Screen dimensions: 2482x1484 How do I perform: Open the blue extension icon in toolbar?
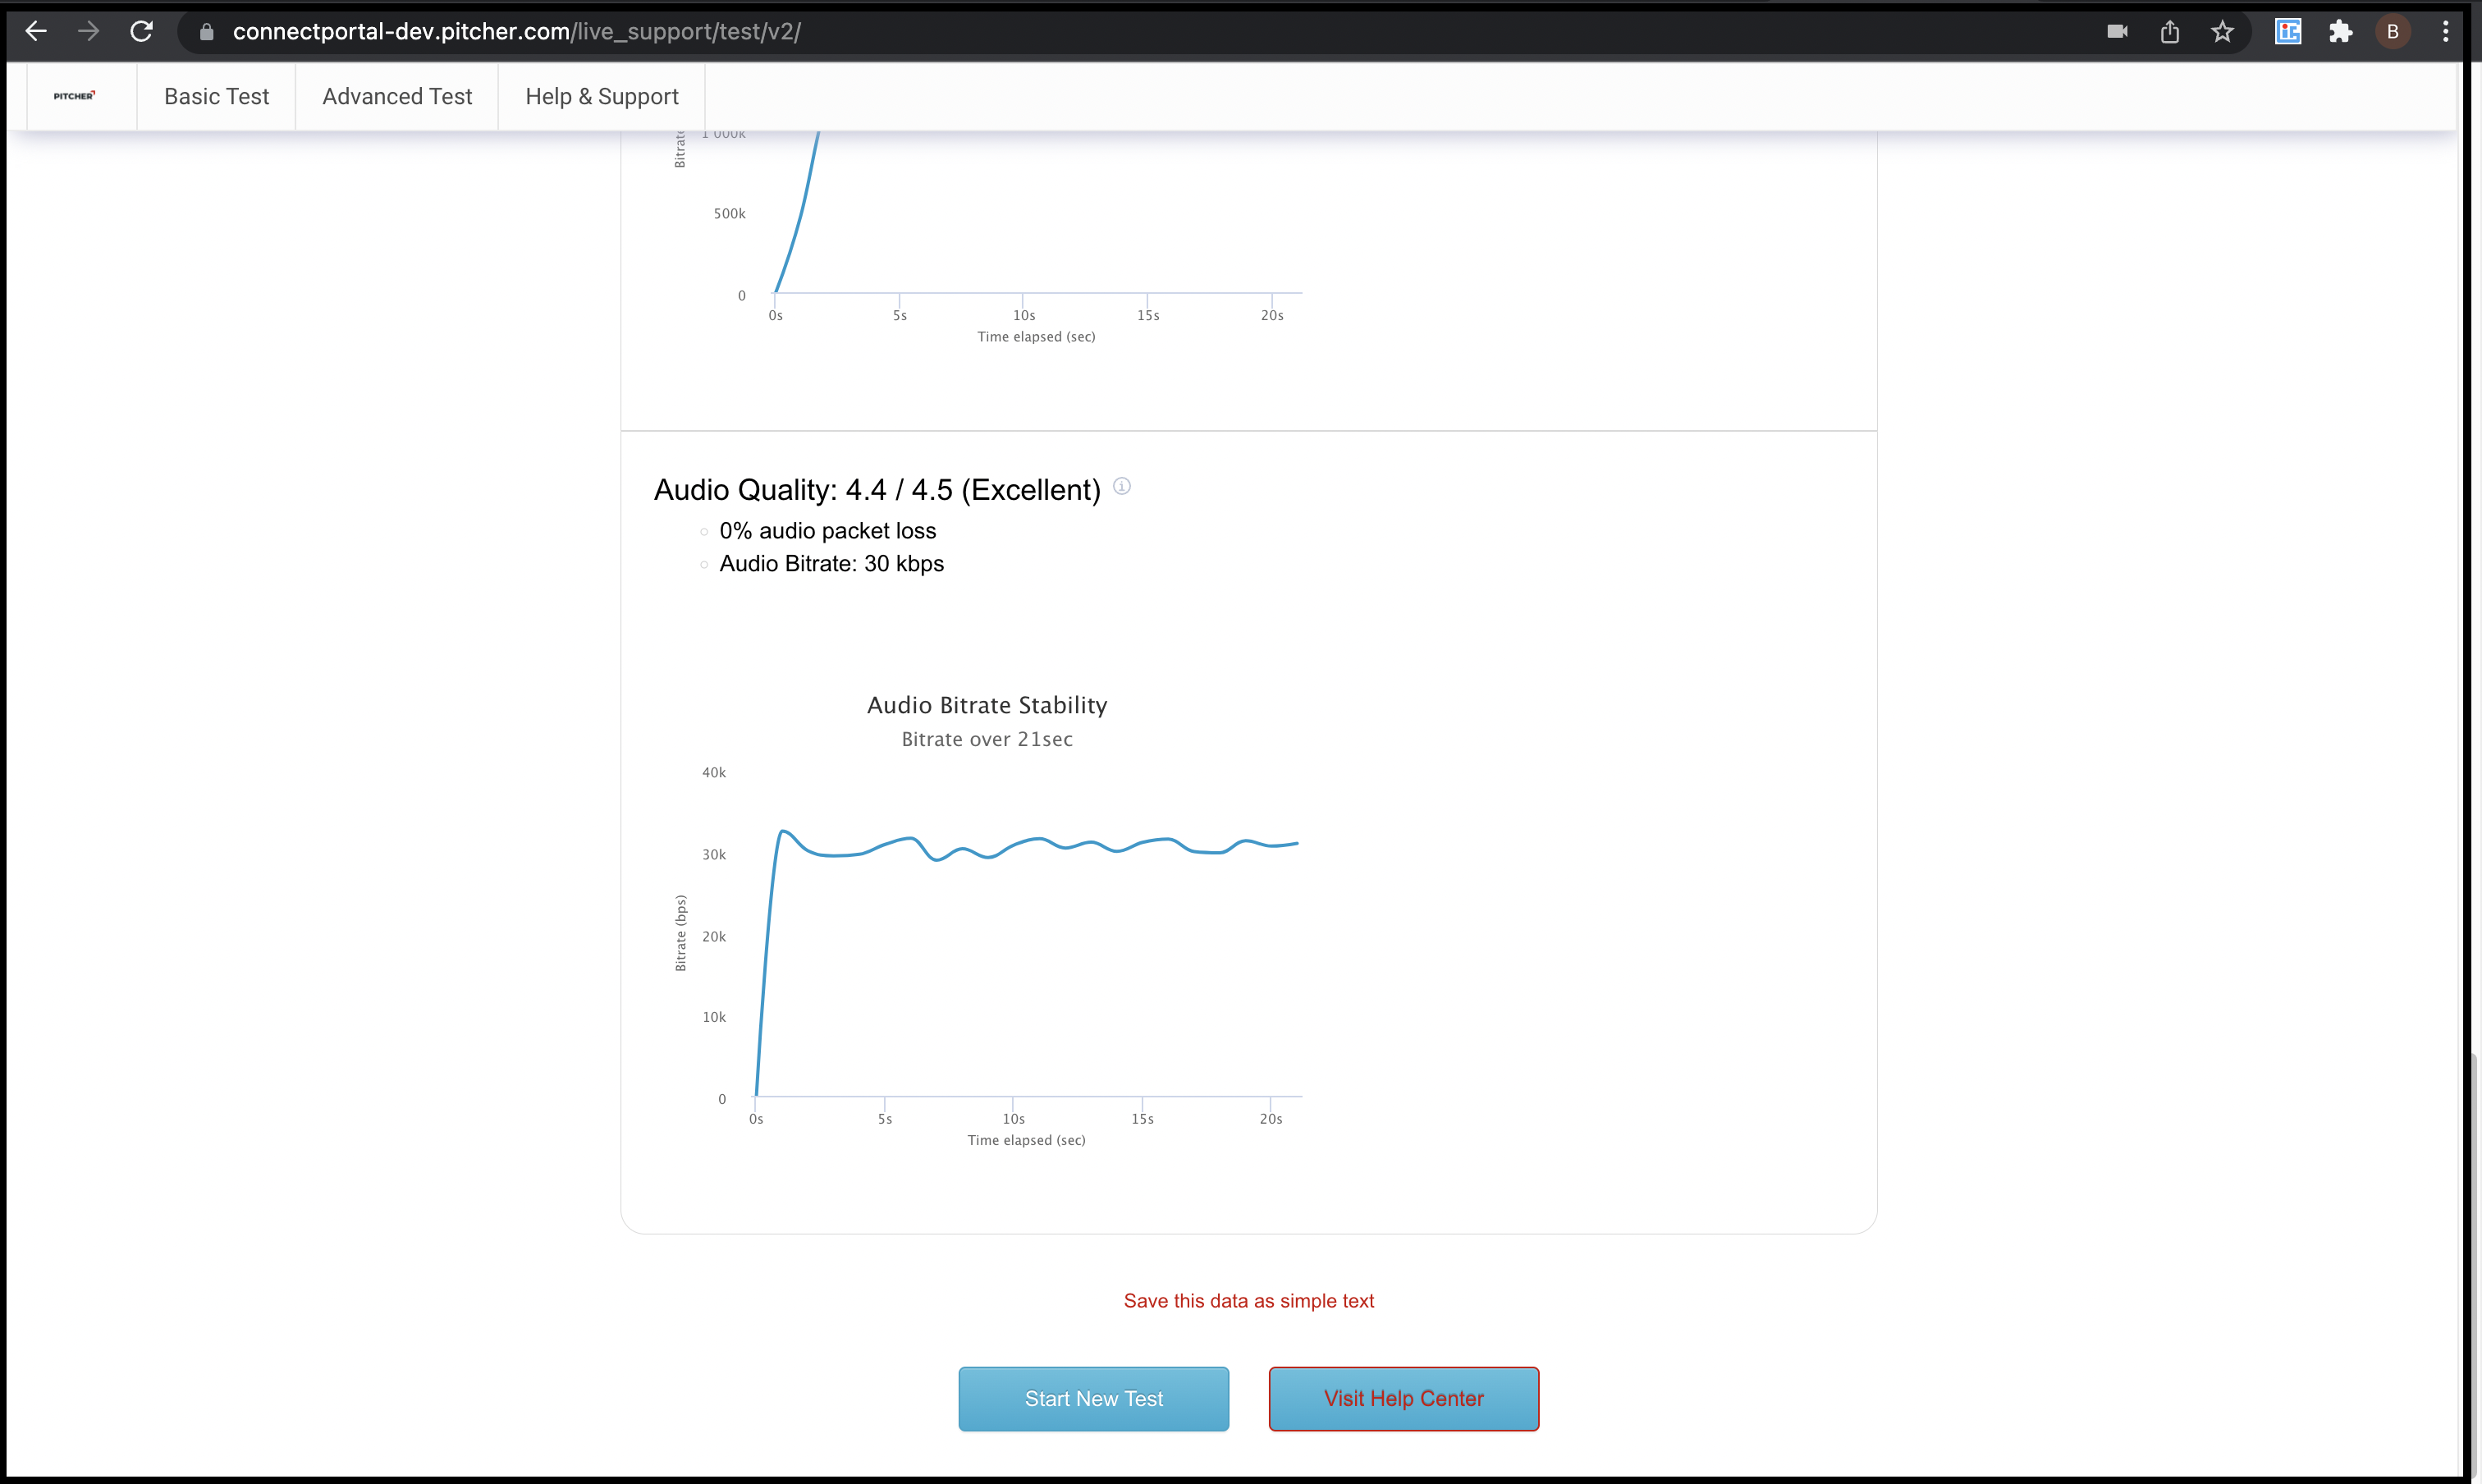(2288, 32)
